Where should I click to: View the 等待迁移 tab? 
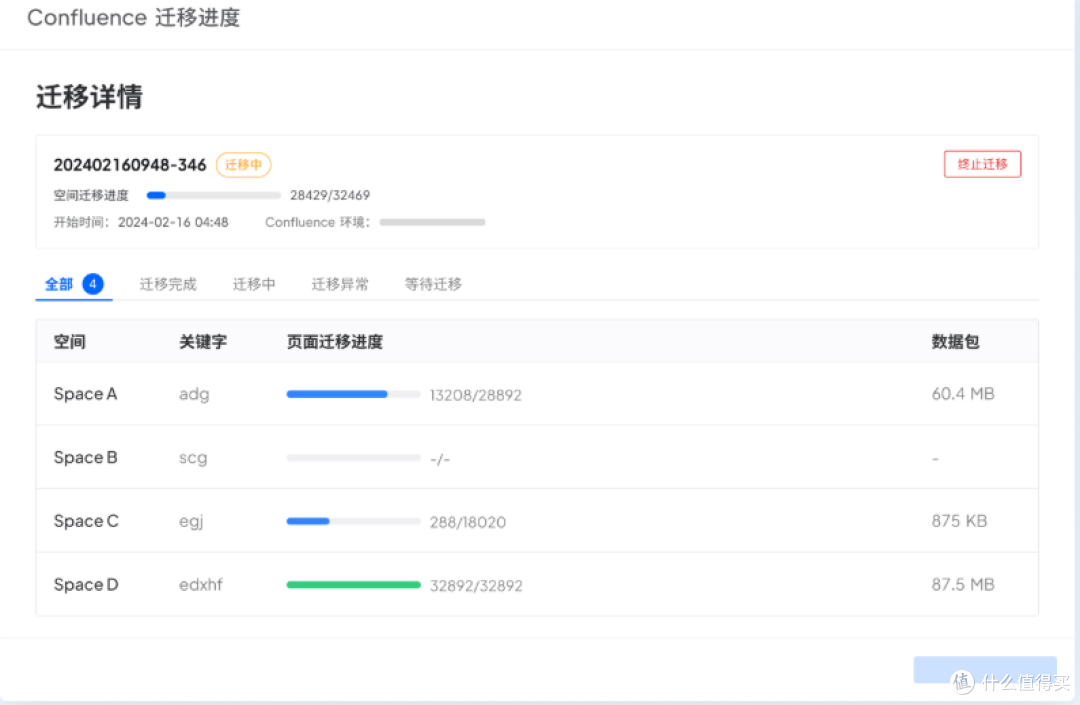point(432,284)
